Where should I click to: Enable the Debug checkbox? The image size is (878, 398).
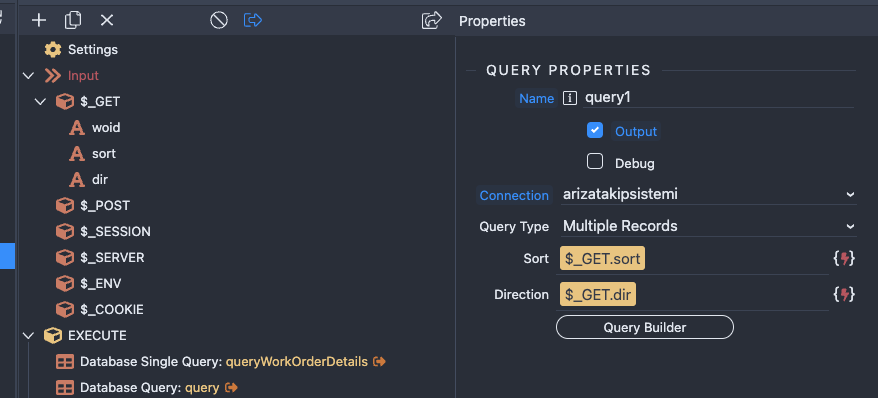[x=595, y=162]
